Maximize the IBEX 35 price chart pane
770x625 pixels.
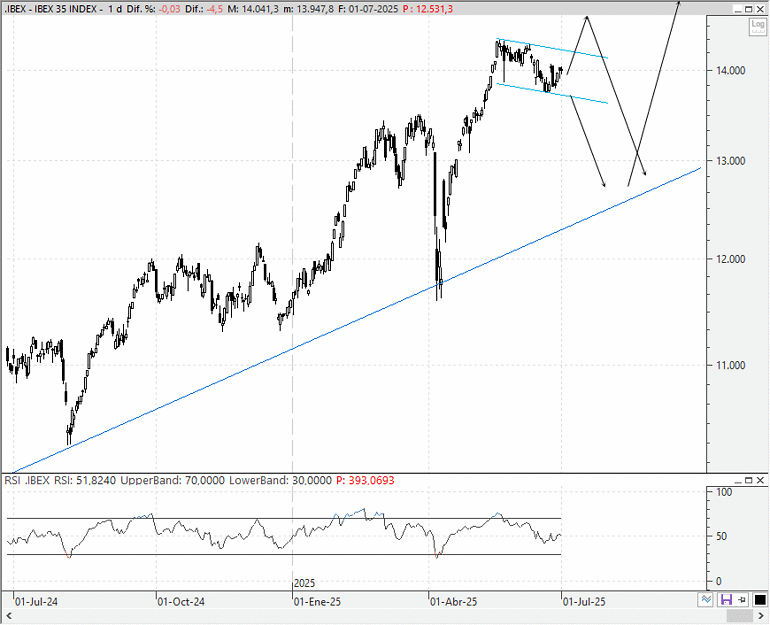point(748,9)
